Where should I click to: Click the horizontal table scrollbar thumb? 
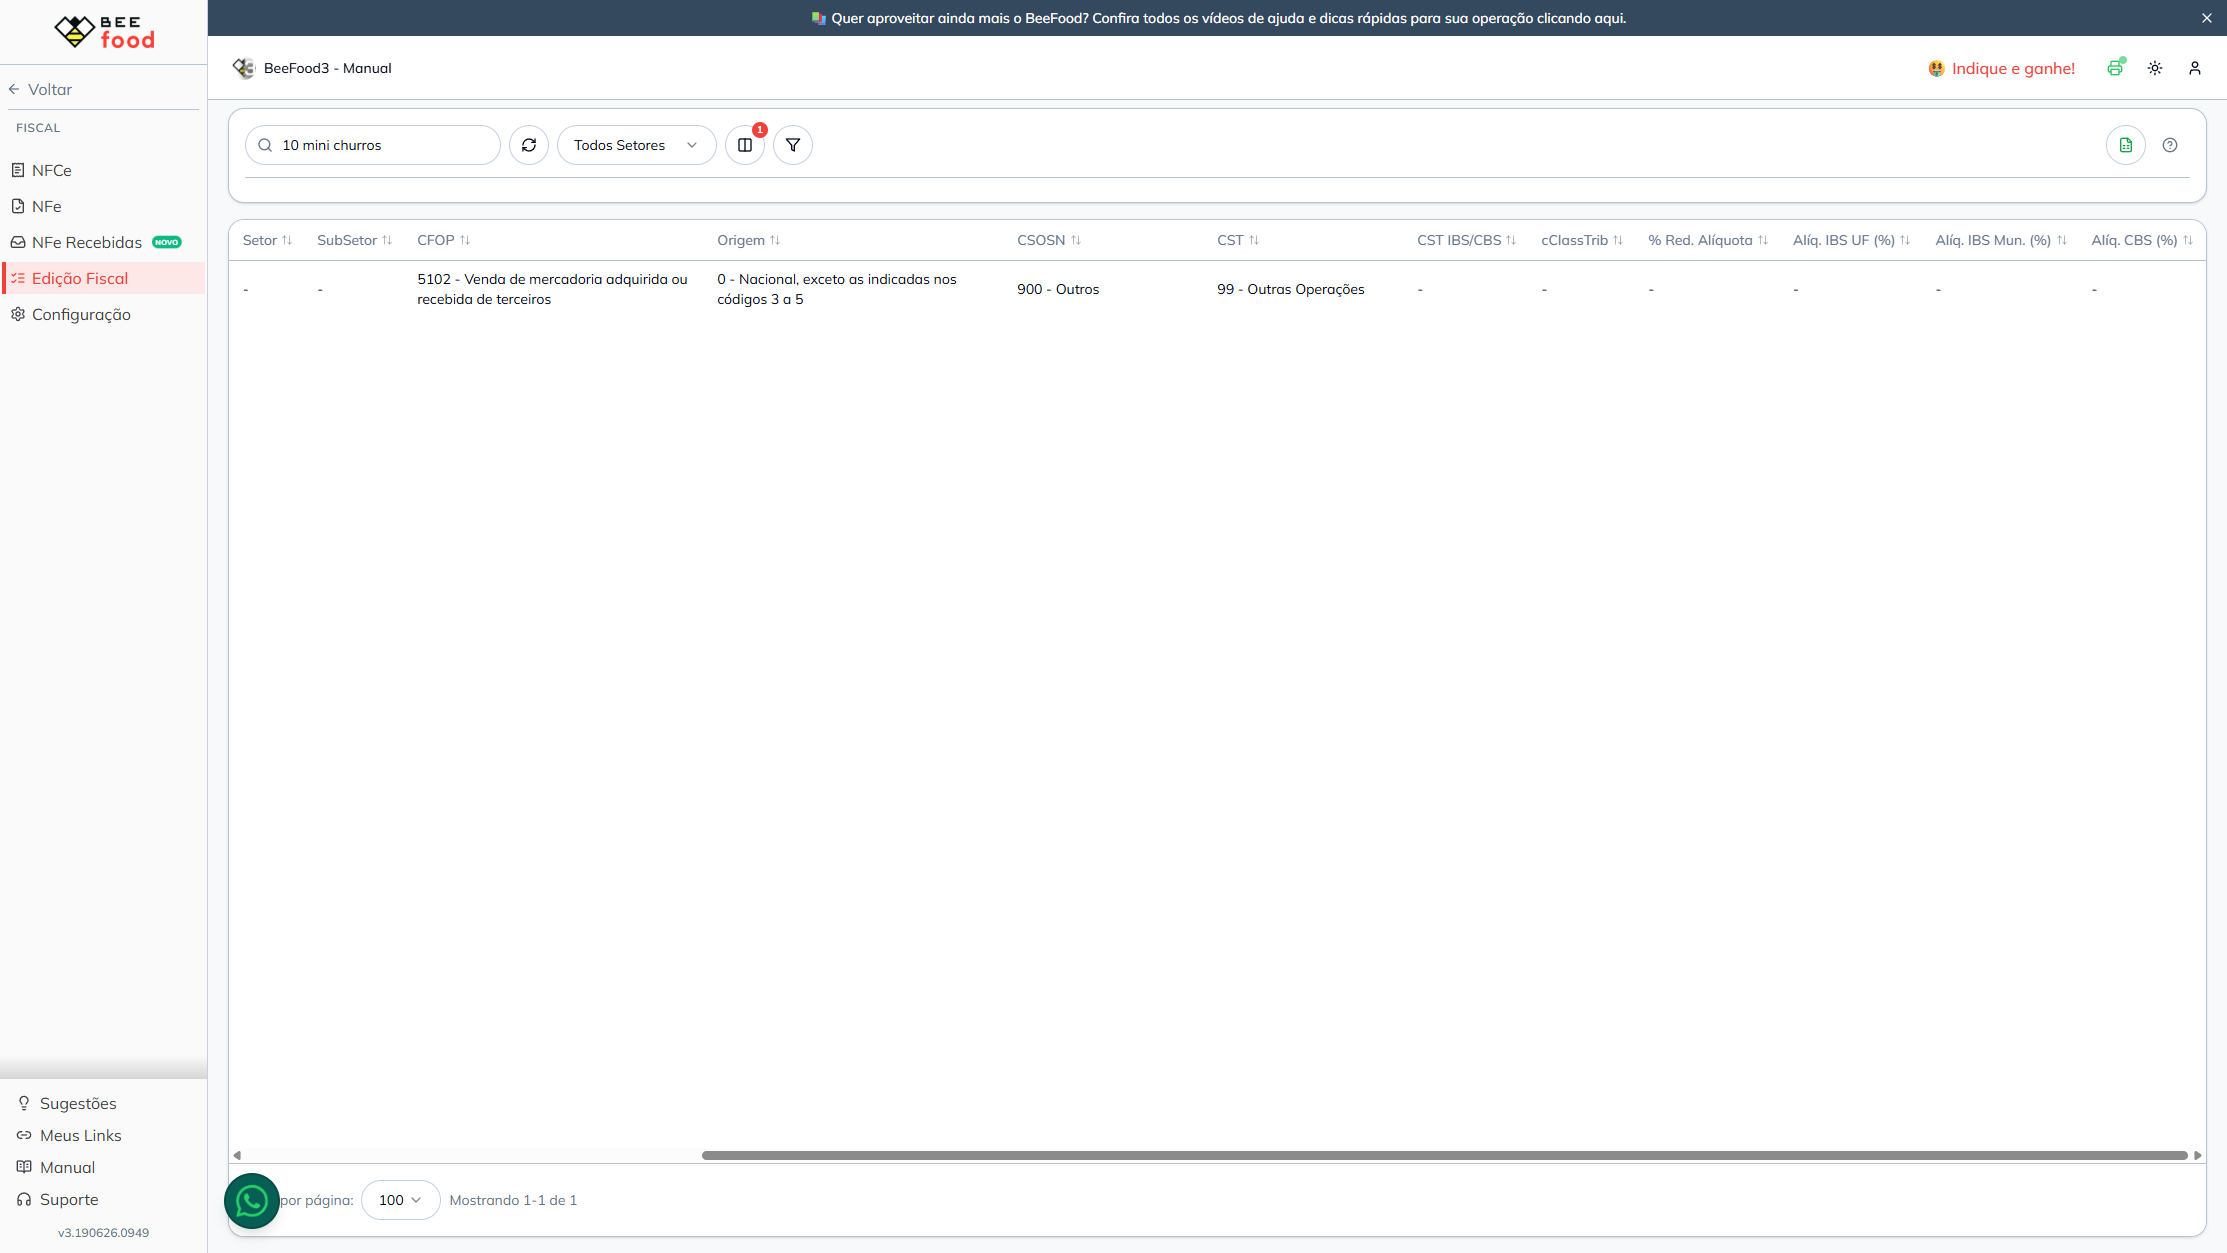(x=1445, y=1155)
